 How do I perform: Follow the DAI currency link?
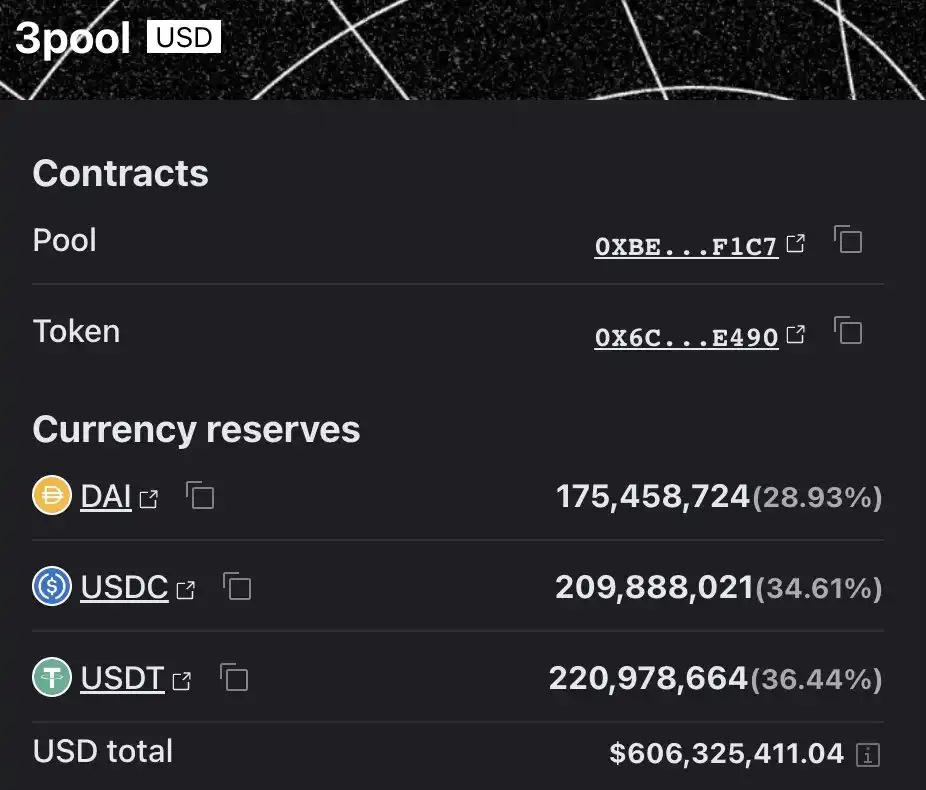click(x=106, y=496)
